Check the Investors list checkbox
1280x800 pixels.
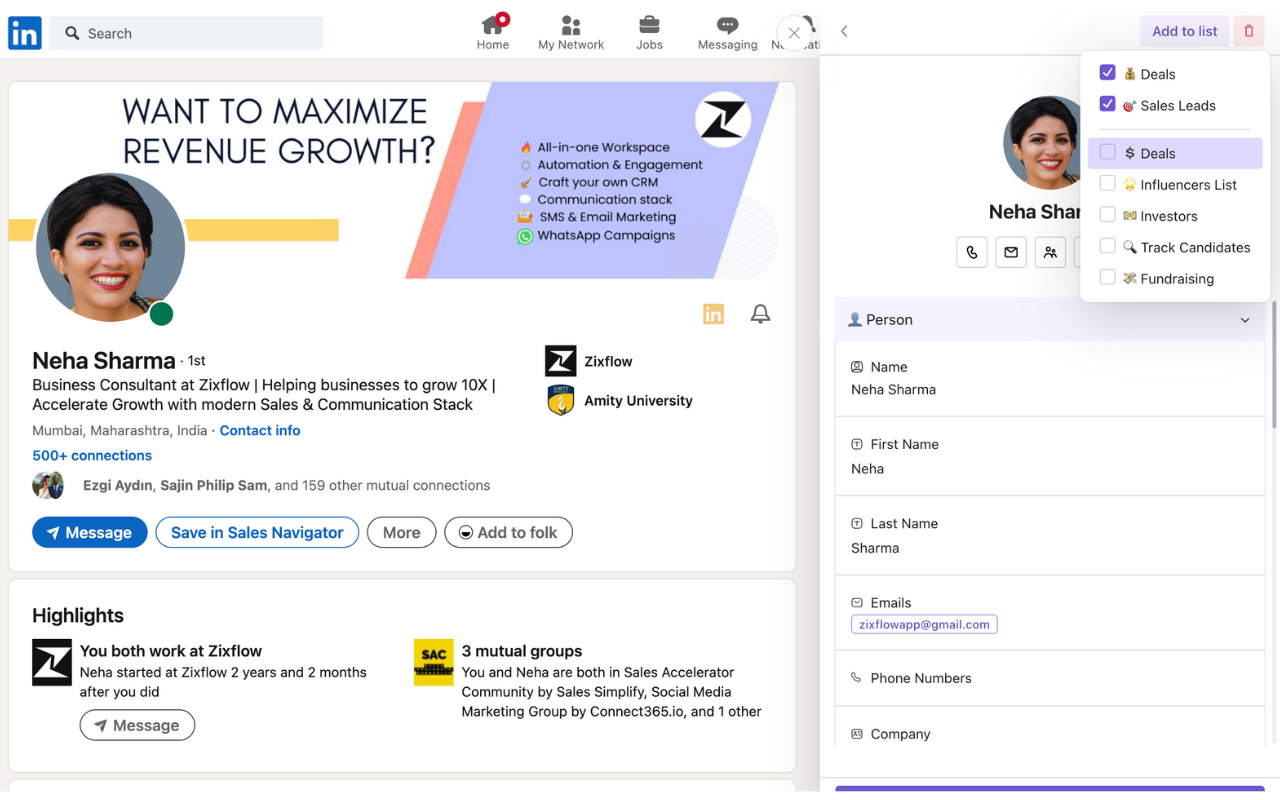pos(1107,215)
